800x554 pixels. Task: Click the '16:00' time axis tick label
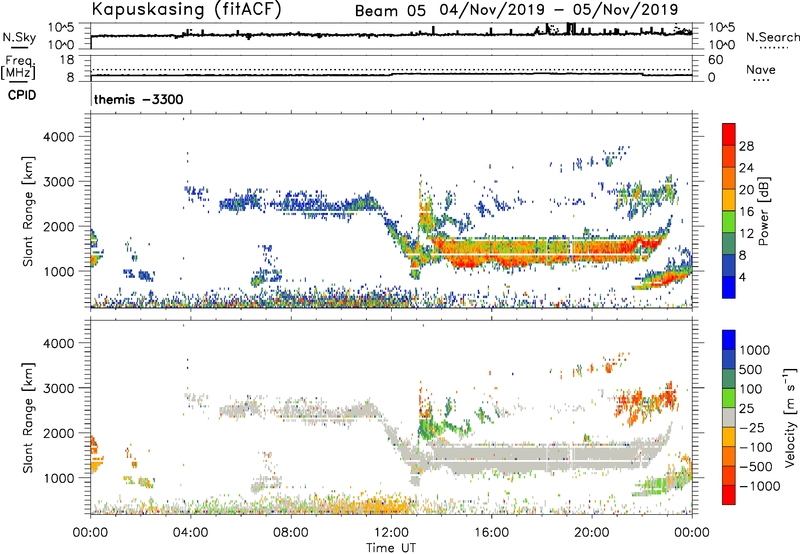(x=491, y=533)
